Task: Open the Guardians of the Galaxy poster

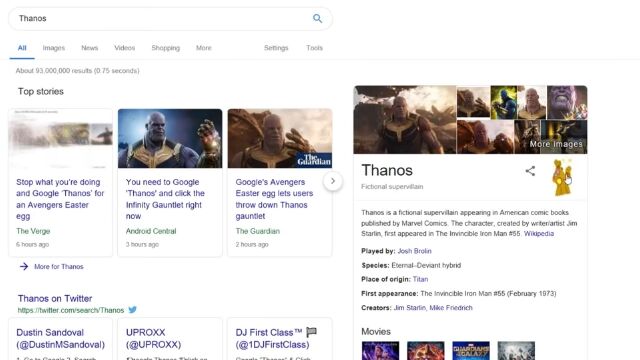Action: [x=471, y=351]
